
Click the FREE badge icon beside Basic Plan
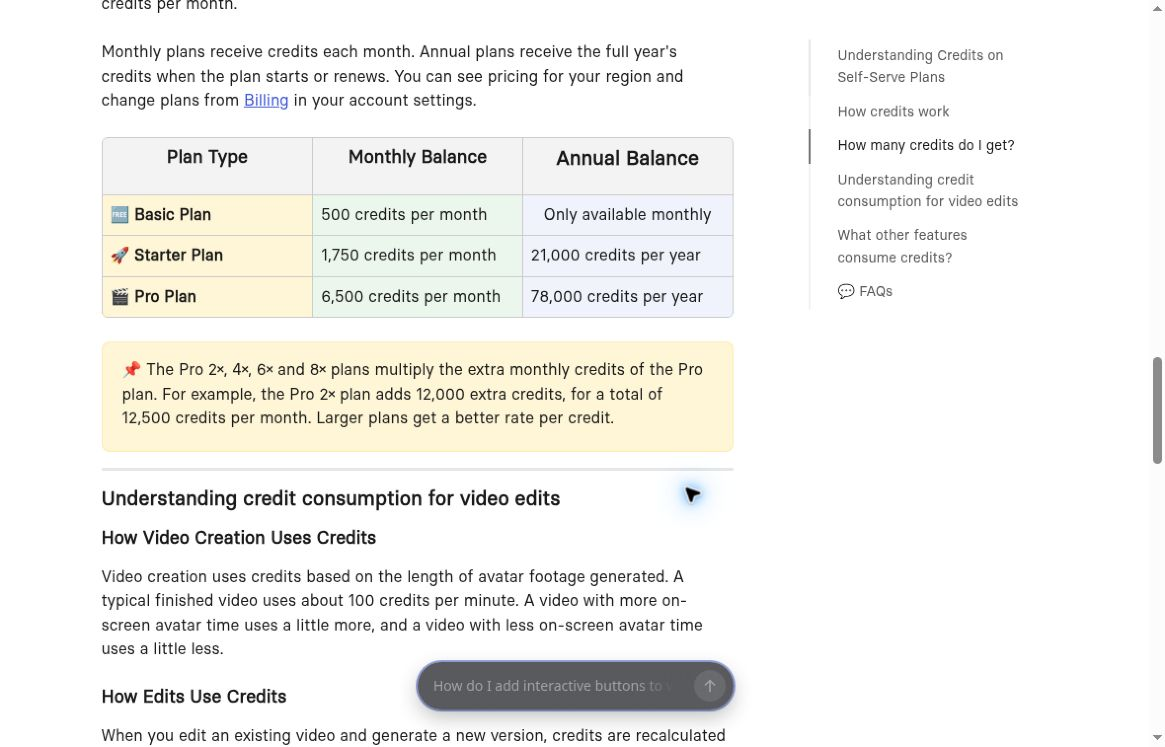coord(120,215)
